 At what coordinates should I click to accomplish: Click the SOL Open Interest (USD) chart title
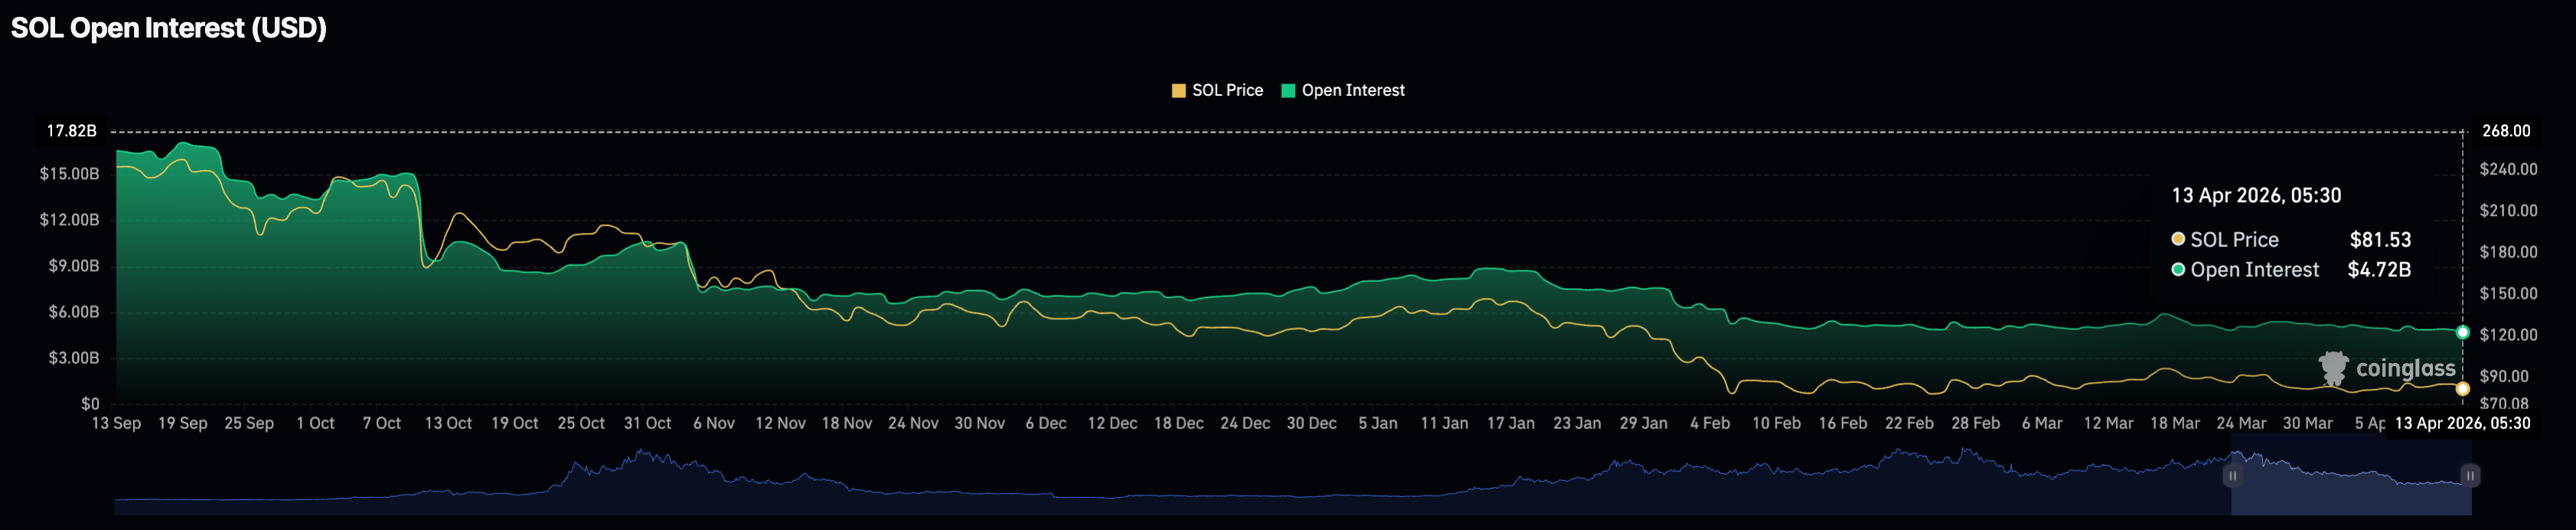169,28
